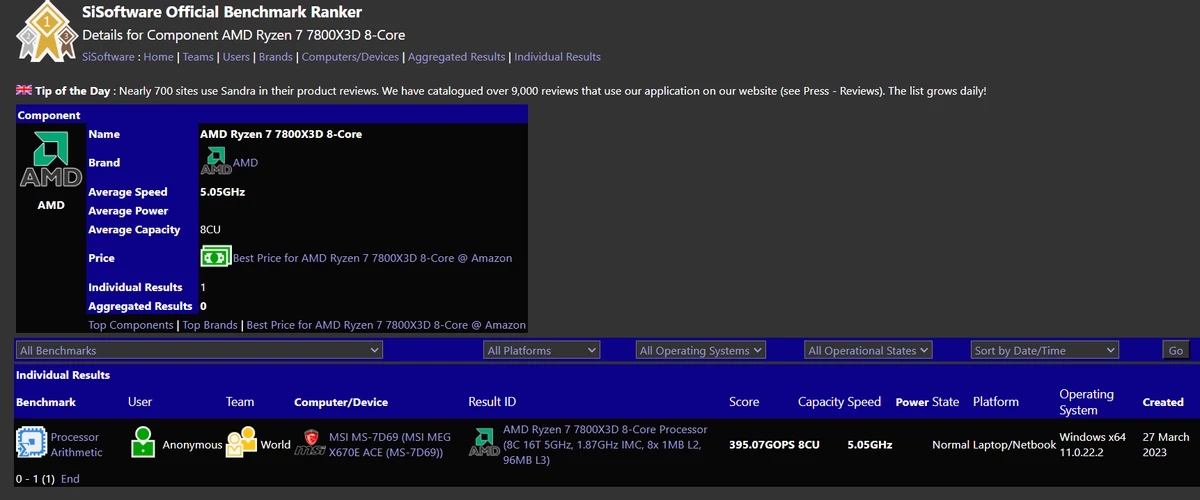The image size is (1200, 500).
Task: Click the Score column header
Action: 744,402
